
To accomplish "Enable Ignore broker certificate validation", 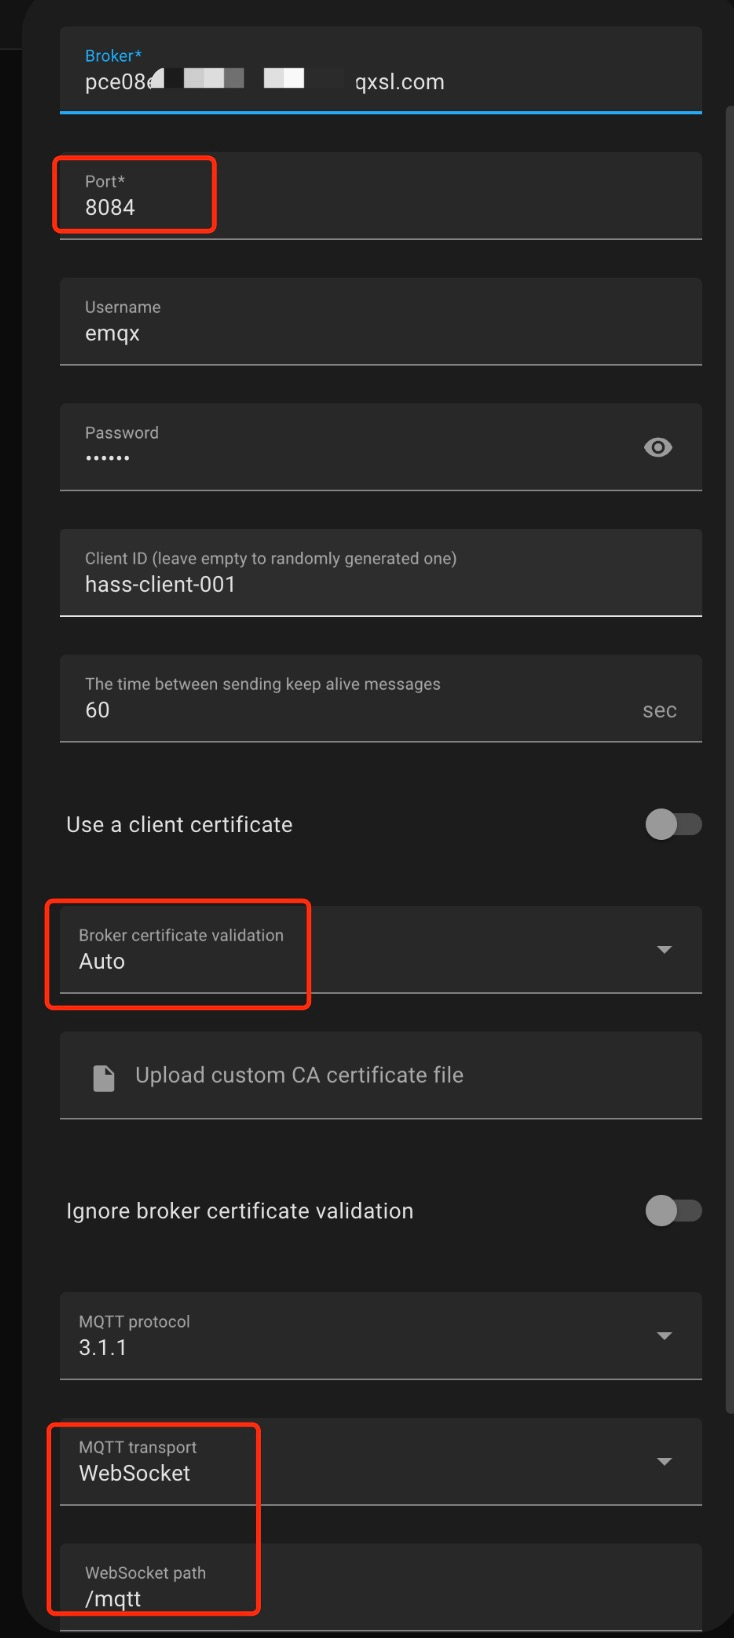I will pos(674,1210).
